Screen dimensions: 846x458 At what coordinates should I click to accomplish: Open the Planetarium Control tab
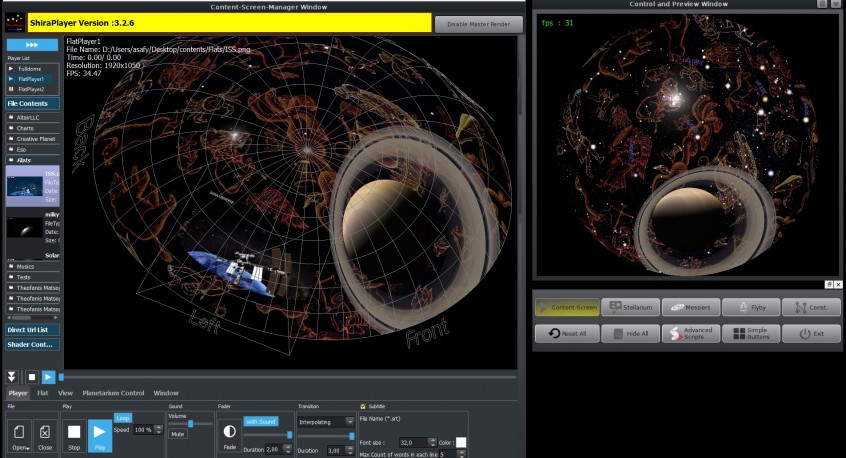(113, 393)
